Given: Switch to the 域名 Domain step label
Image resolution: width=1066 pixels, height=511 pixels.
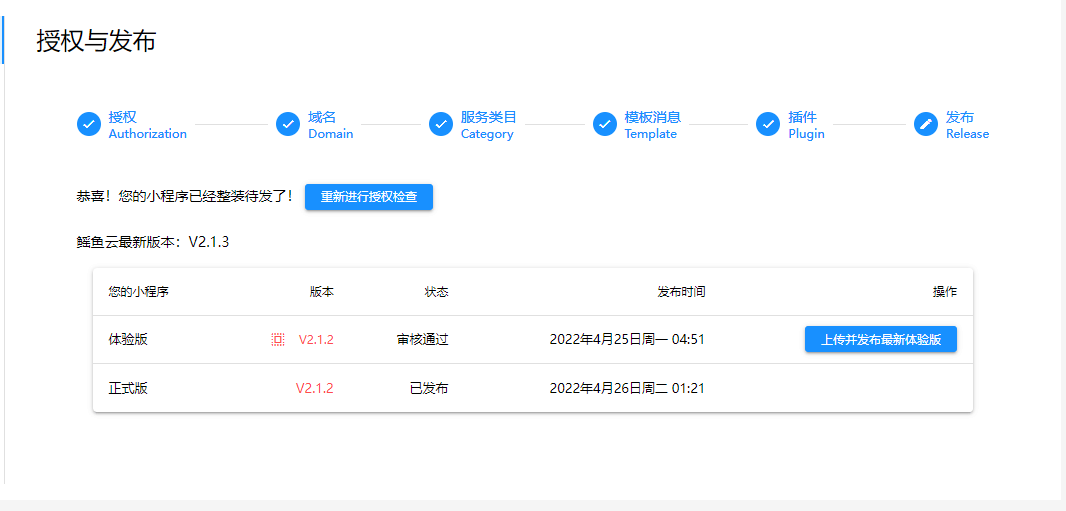Looking at the screenshot, I should click(330, 125).
